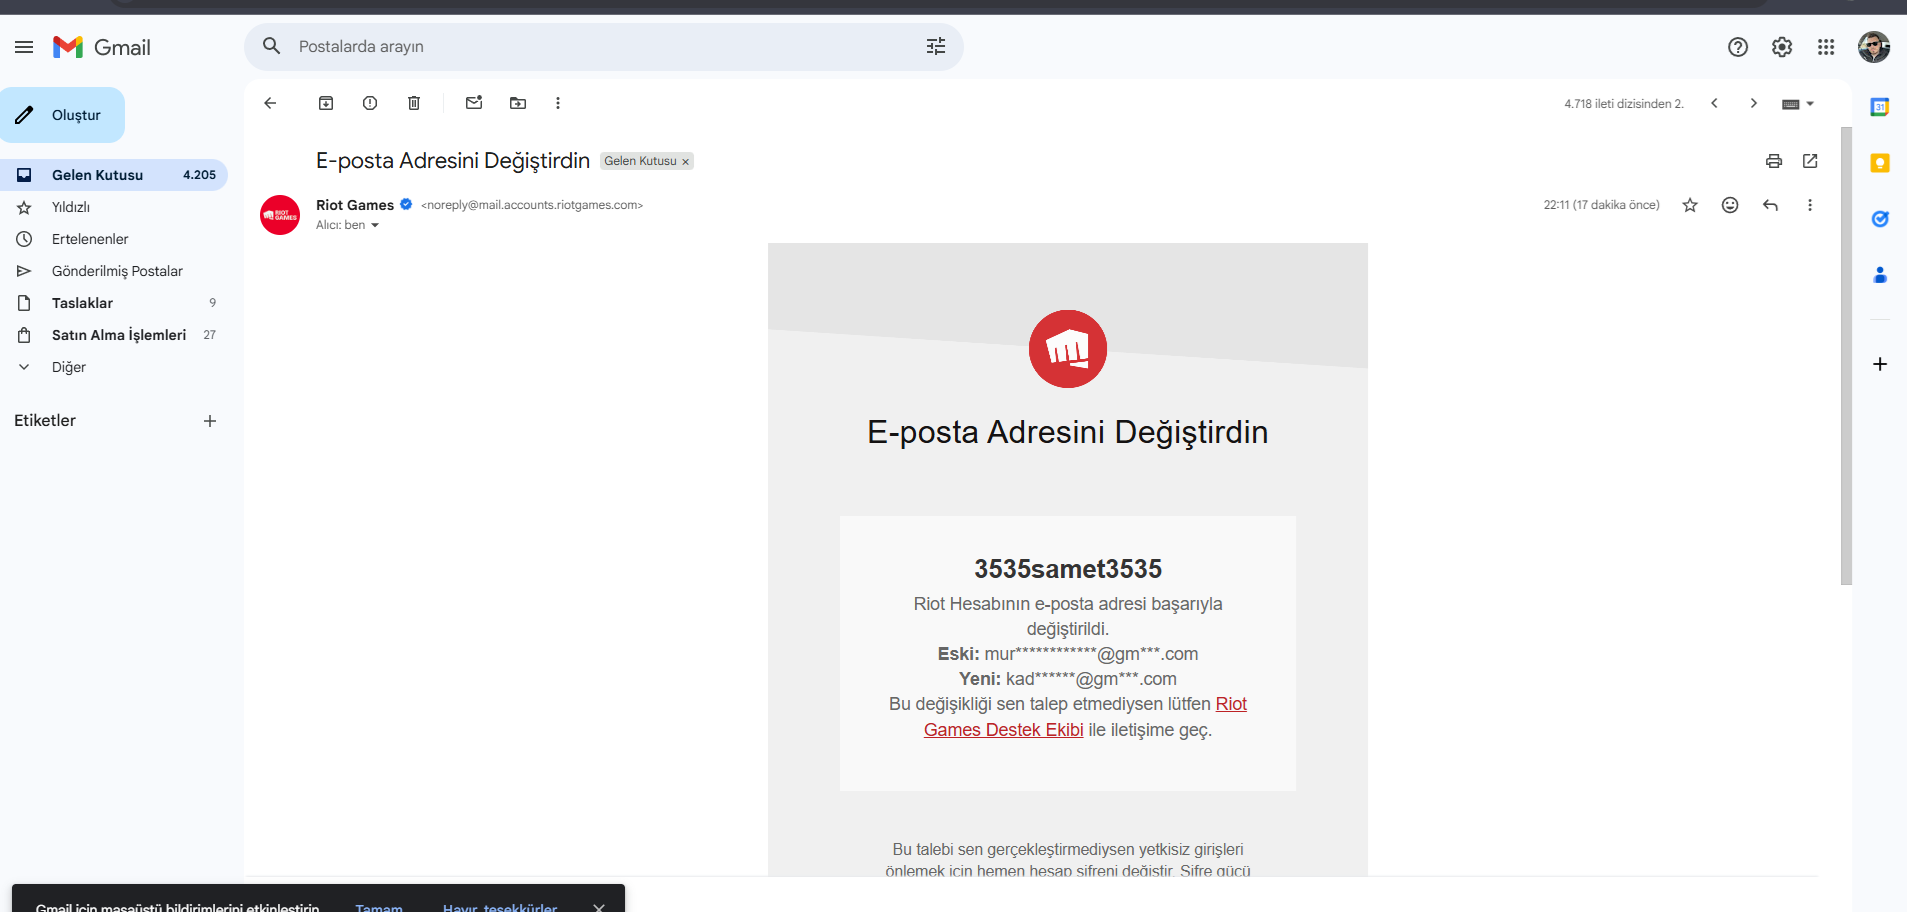This screenshot has height=912, width=1907.
Task: Remove the Gelen Kutusu label from email
Action: tap(685, 162)
